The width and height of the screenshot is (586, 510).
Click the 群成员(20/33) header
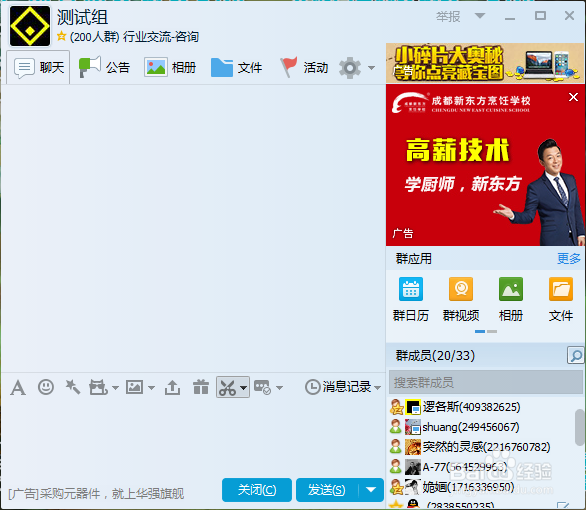(x=435, y=355)
